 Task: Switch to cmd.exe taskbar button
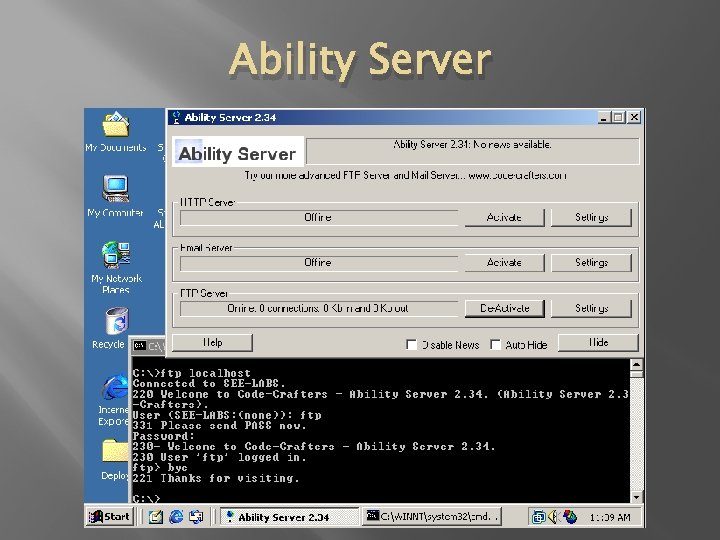tap(432, 517)
